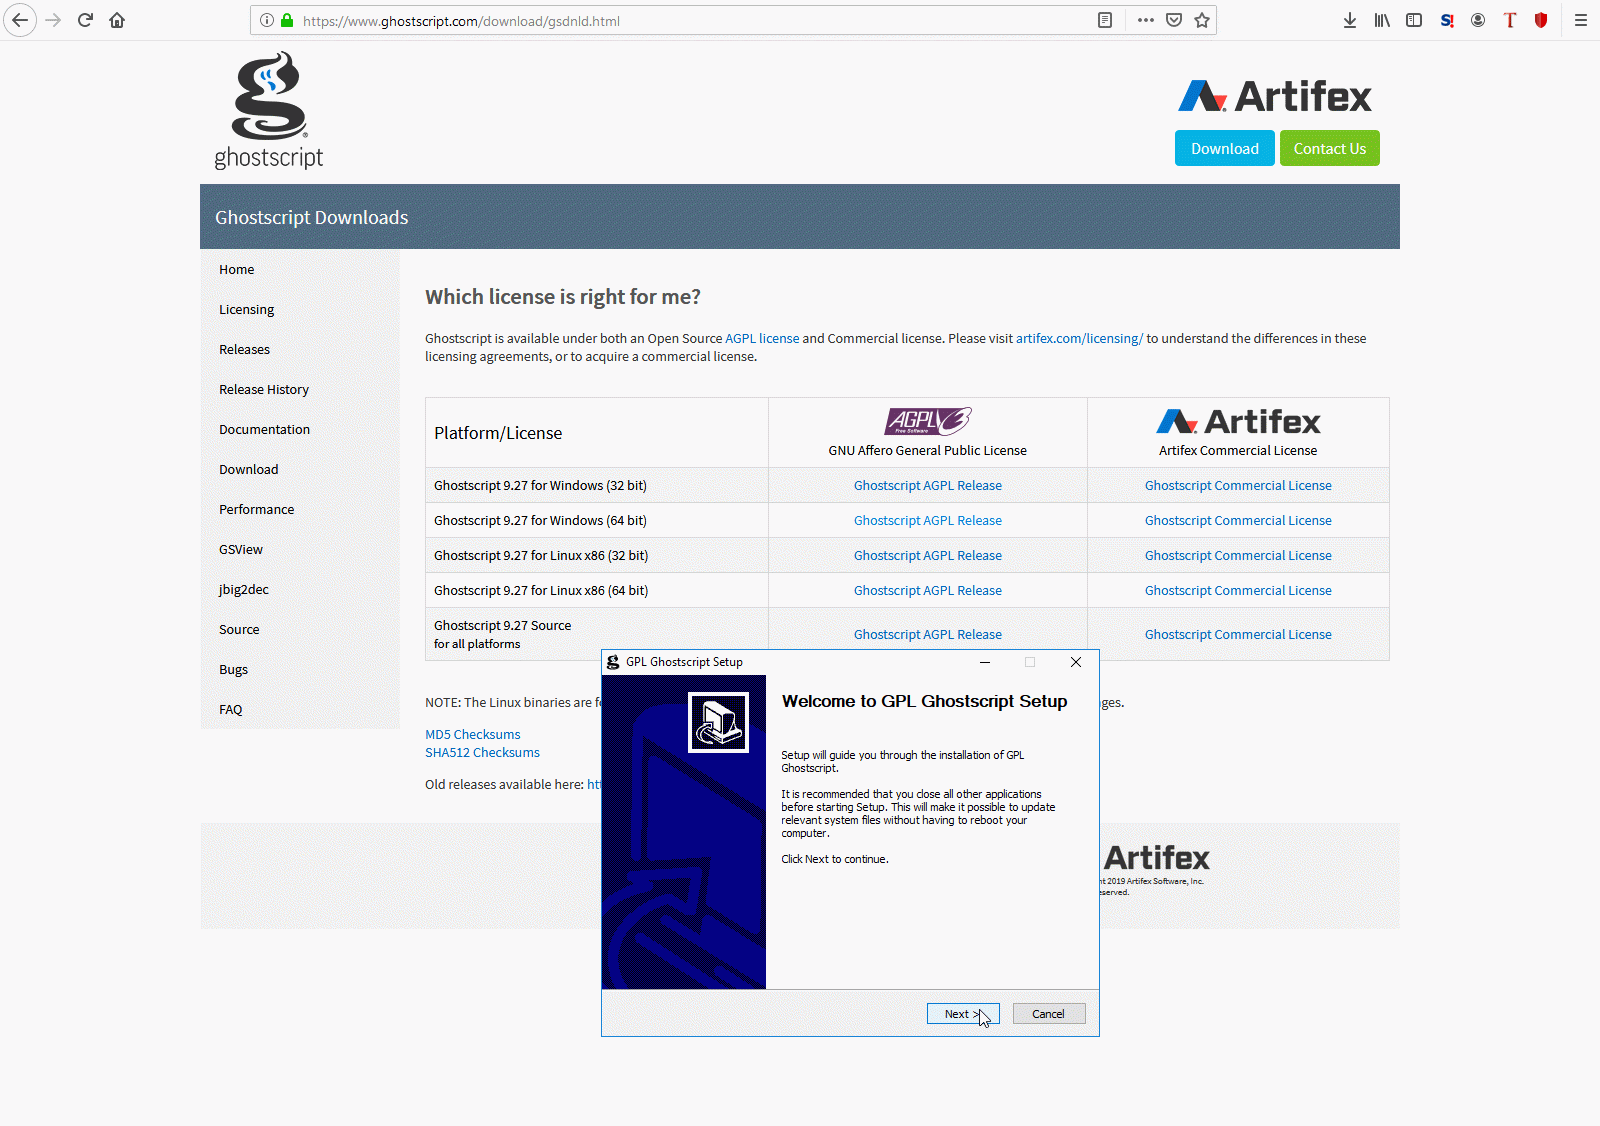Open Commercial License for Linux x86 32 bit
This screenshot has height=1126, width=1600.
pos(1238,555)
